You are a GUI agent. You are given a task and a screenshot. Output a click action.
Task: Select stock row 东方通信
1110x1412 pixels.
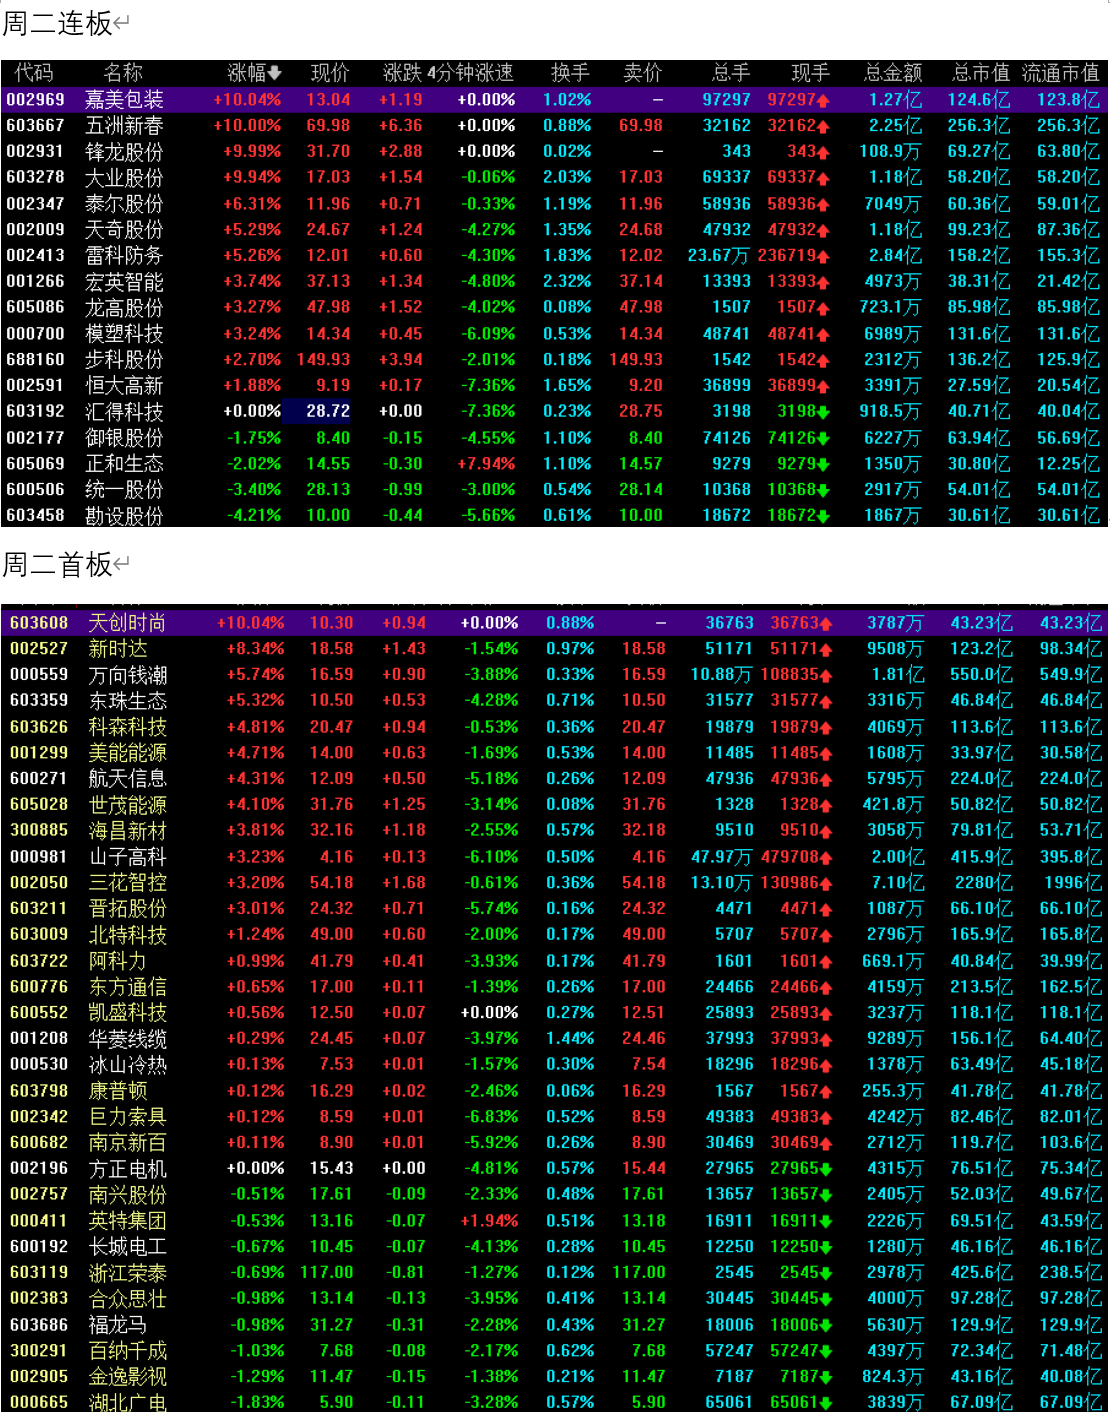tap(554, 987)
